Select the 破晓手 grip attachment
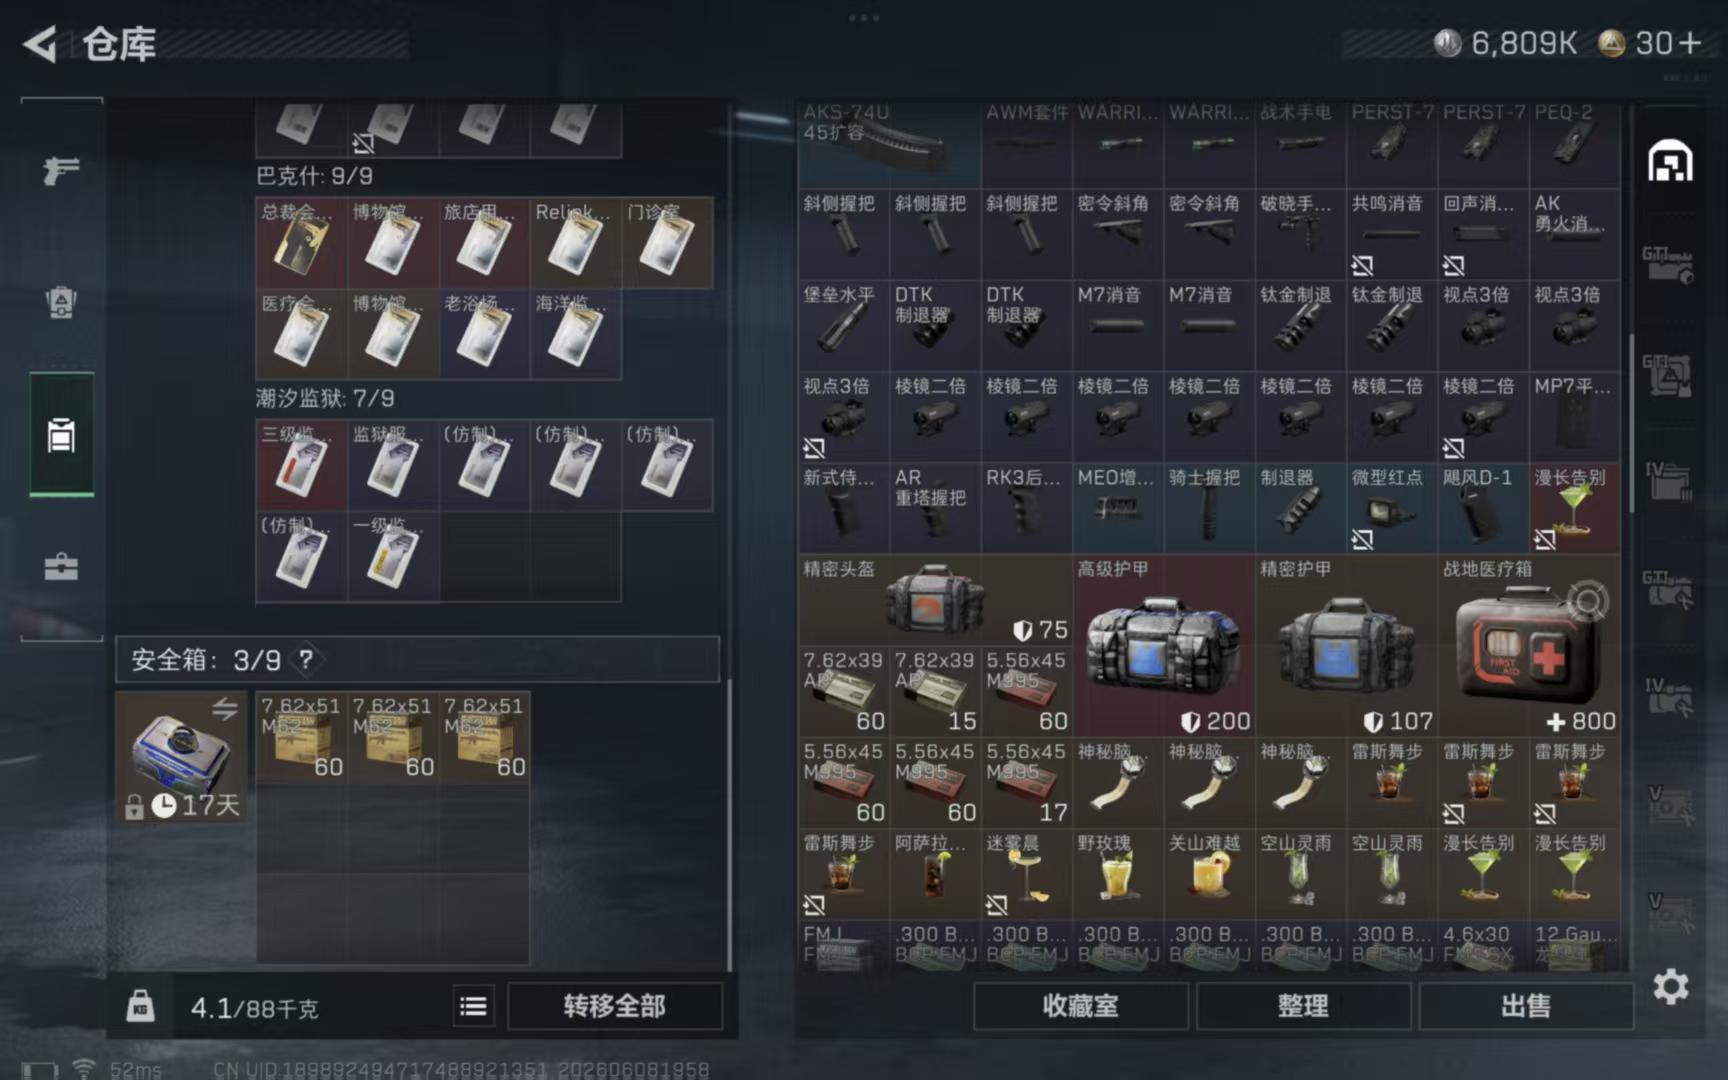Viewport: 1728px width, 1080px height. click(x=1300, y=234)
